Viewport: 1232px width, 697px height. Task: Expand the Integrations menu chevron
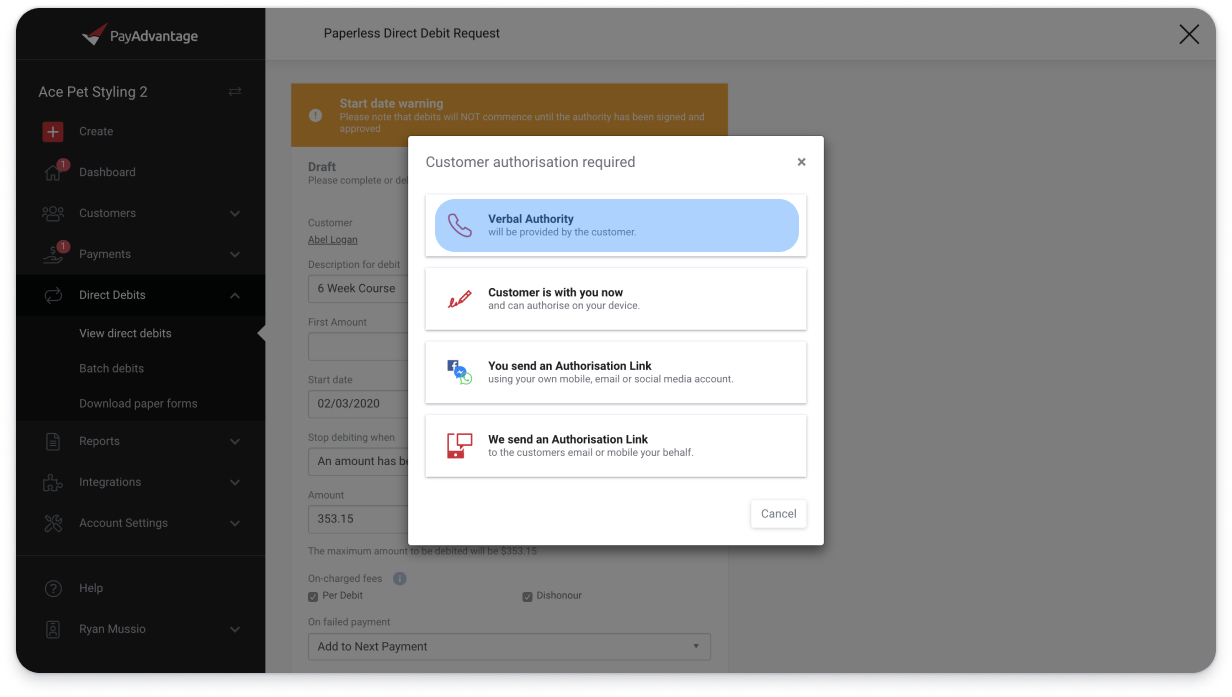[235, 482]
